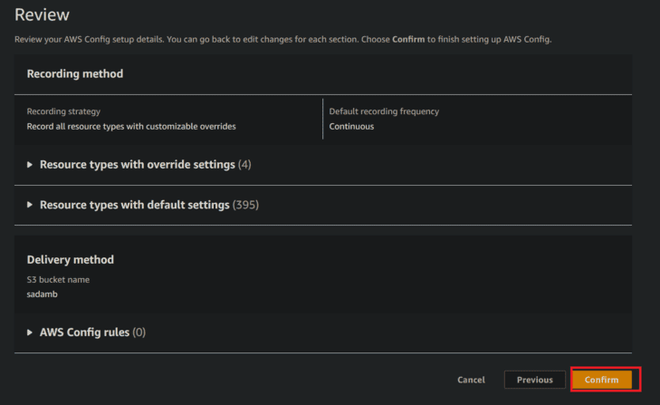Select the "Resource types with default settings" label
The height and width of the screenshot is (405, 660).
pos(134,205)
